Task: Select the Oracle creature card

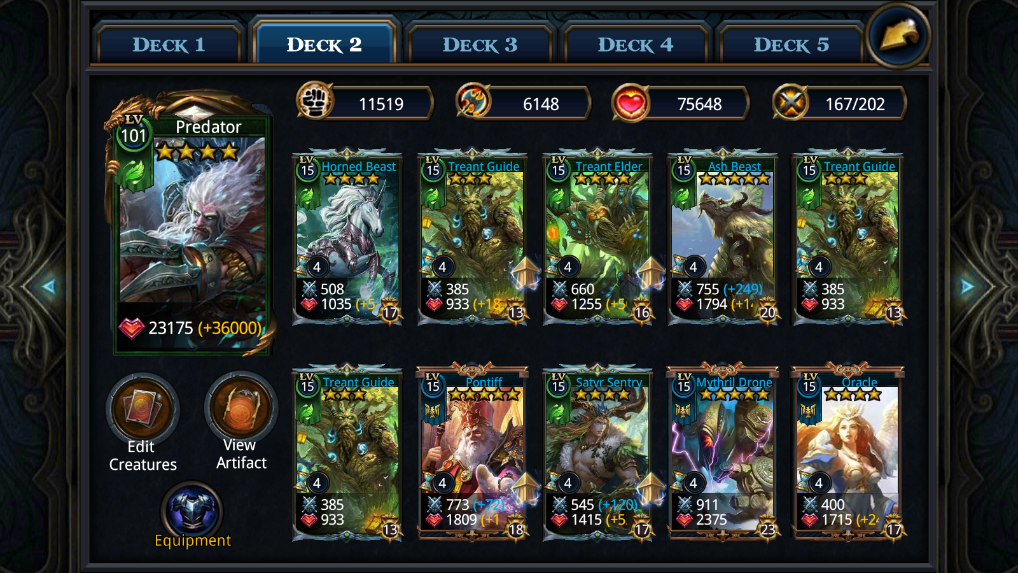Action: (x=847, y=452)
